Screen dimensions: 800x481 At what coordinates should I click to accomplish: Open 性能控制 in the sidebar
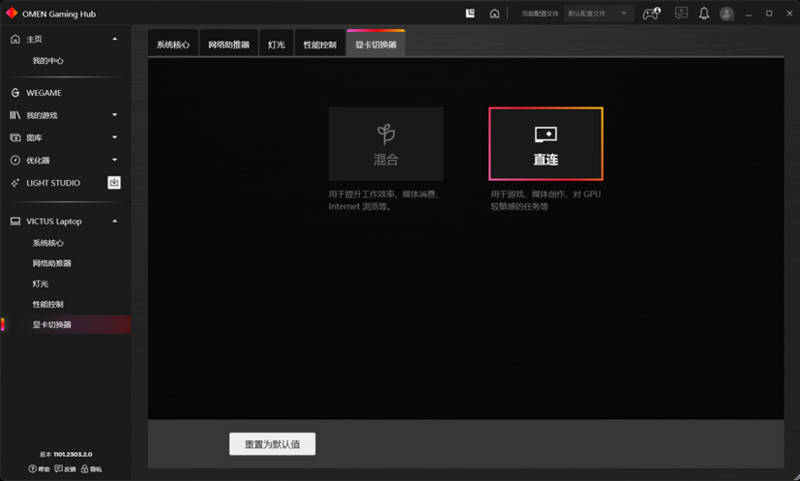coord(48,304)
